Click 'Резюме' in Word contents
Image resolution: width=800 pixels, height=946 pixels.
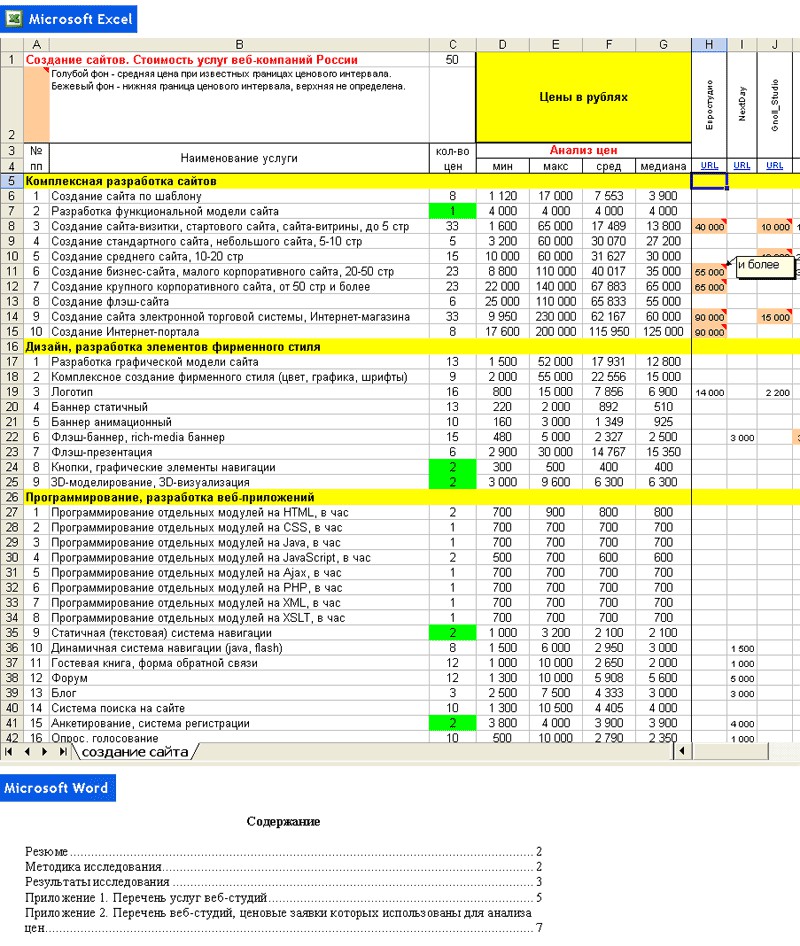pyautogui.click(x=46, y=851)
